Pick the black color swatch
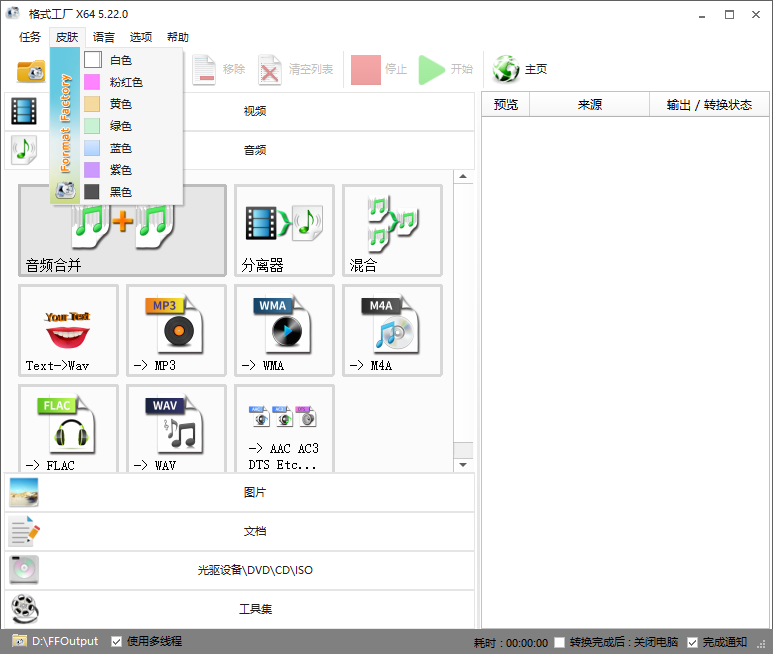Viewport: 773px width, 654px height. tap(92, 192)
